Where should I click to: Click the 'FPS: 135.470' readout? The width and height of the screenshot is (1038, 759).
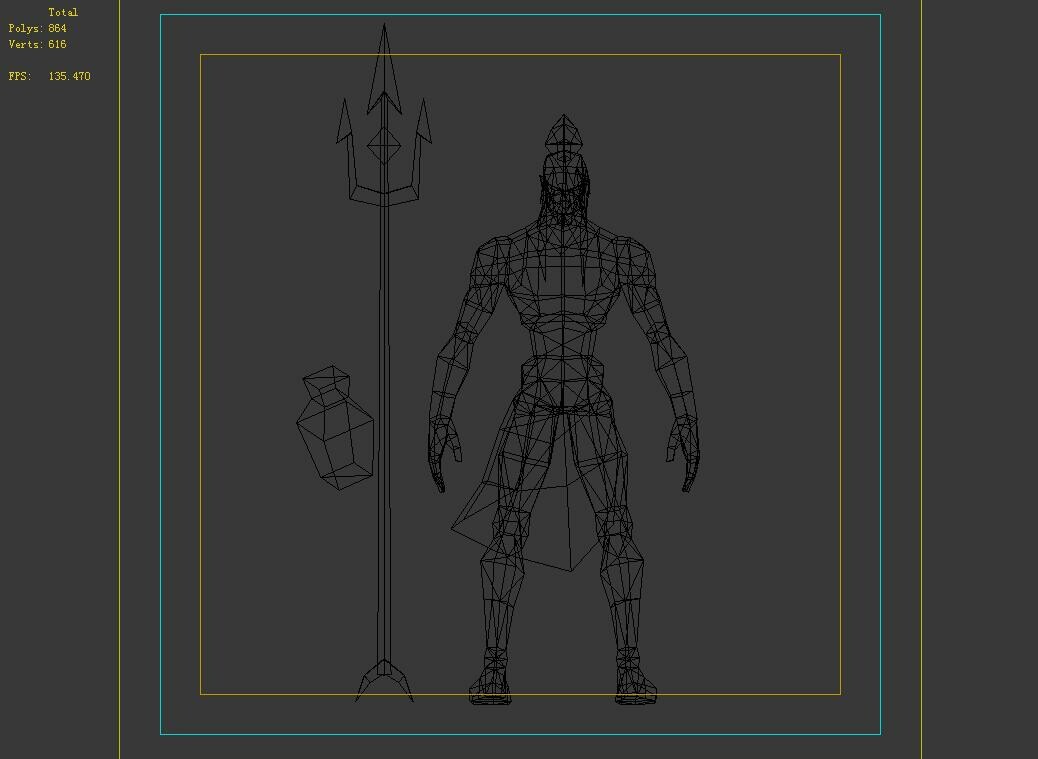pyautogui.click(x=50, y=76)
